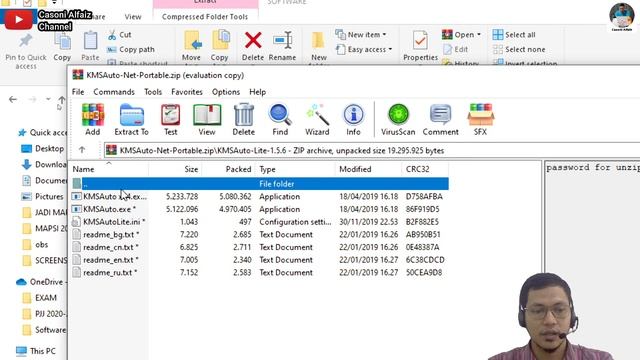Click Move to in Explorer ribbon
This screenshot has width=640, height=360.
point(191,46)
